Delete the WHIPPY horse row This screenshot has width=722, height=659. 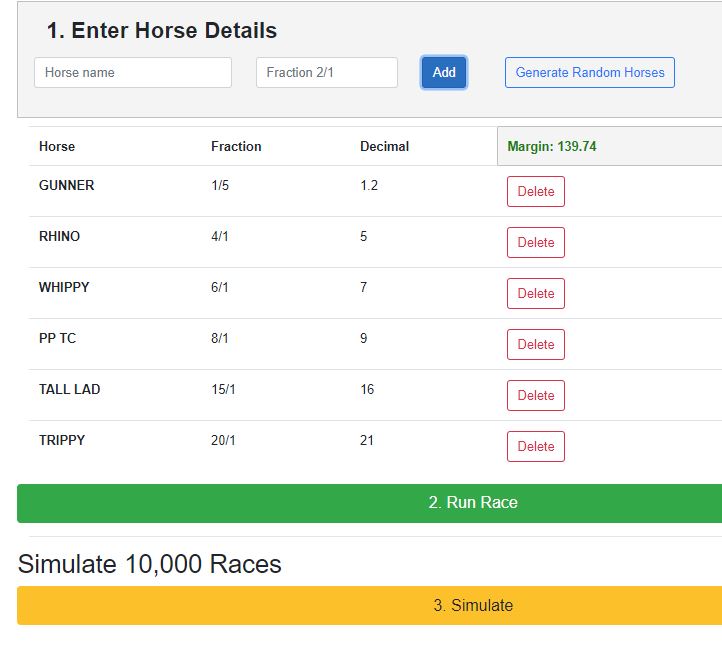point(536,293)
